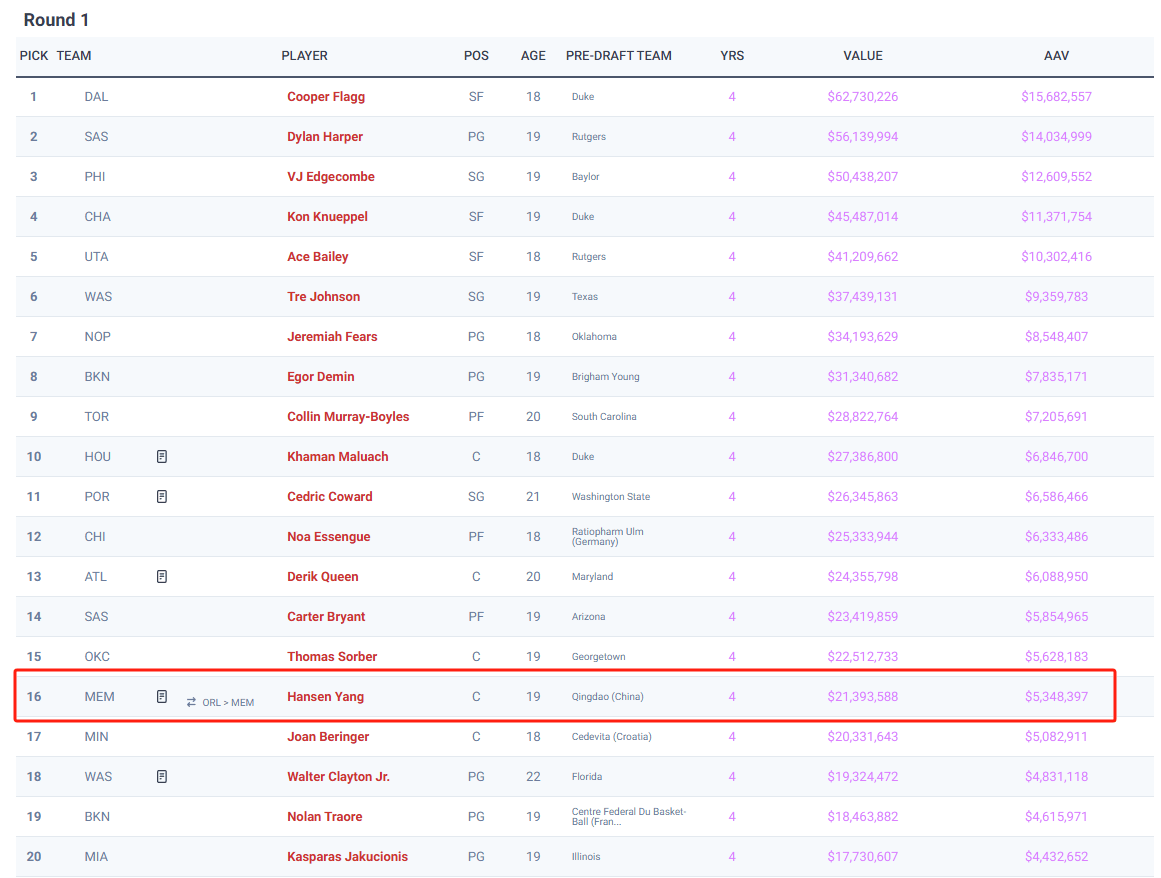This screenshot has width=1161, height=878.
Task: Open the note icon in HOU row
Action: 162,457
